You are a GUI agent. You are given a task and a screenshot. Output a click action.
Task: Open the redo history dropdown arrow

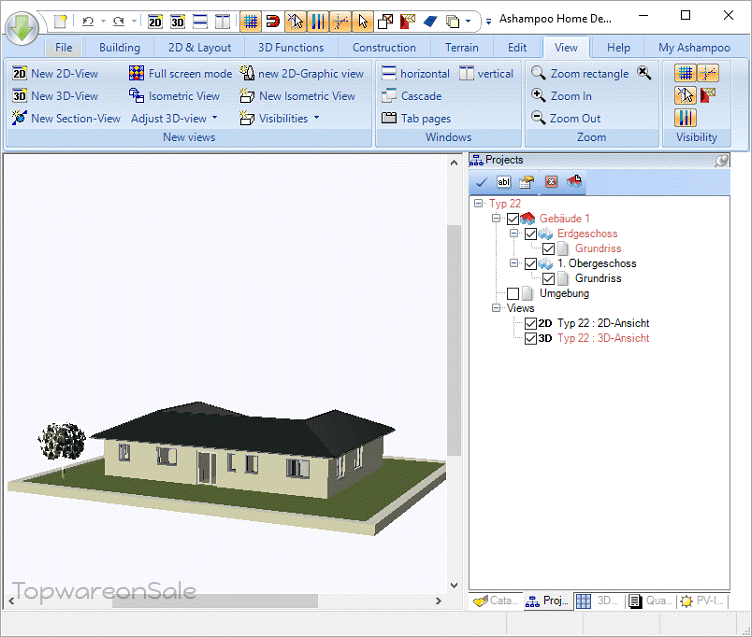[134, 21]
